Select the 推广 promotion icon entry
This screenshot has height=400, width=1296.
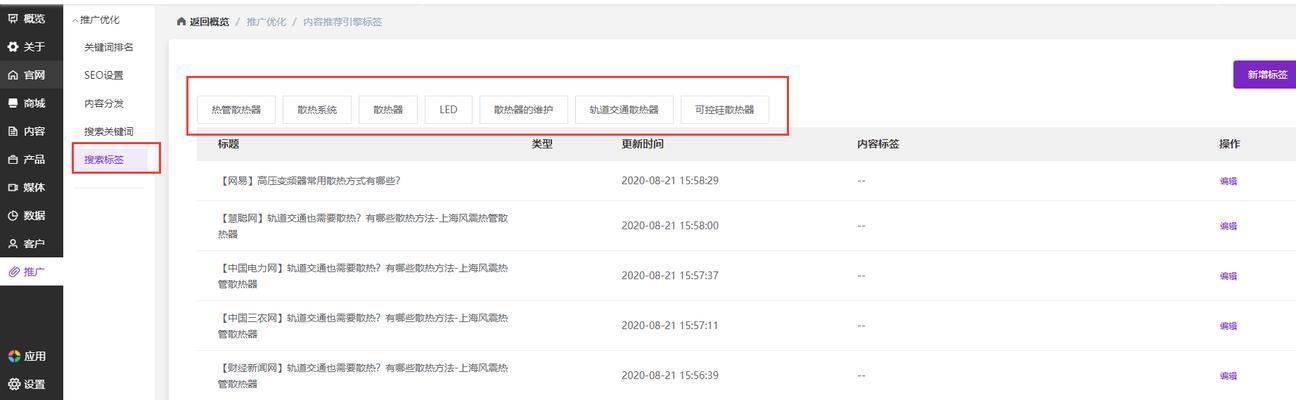pos(13,272)
